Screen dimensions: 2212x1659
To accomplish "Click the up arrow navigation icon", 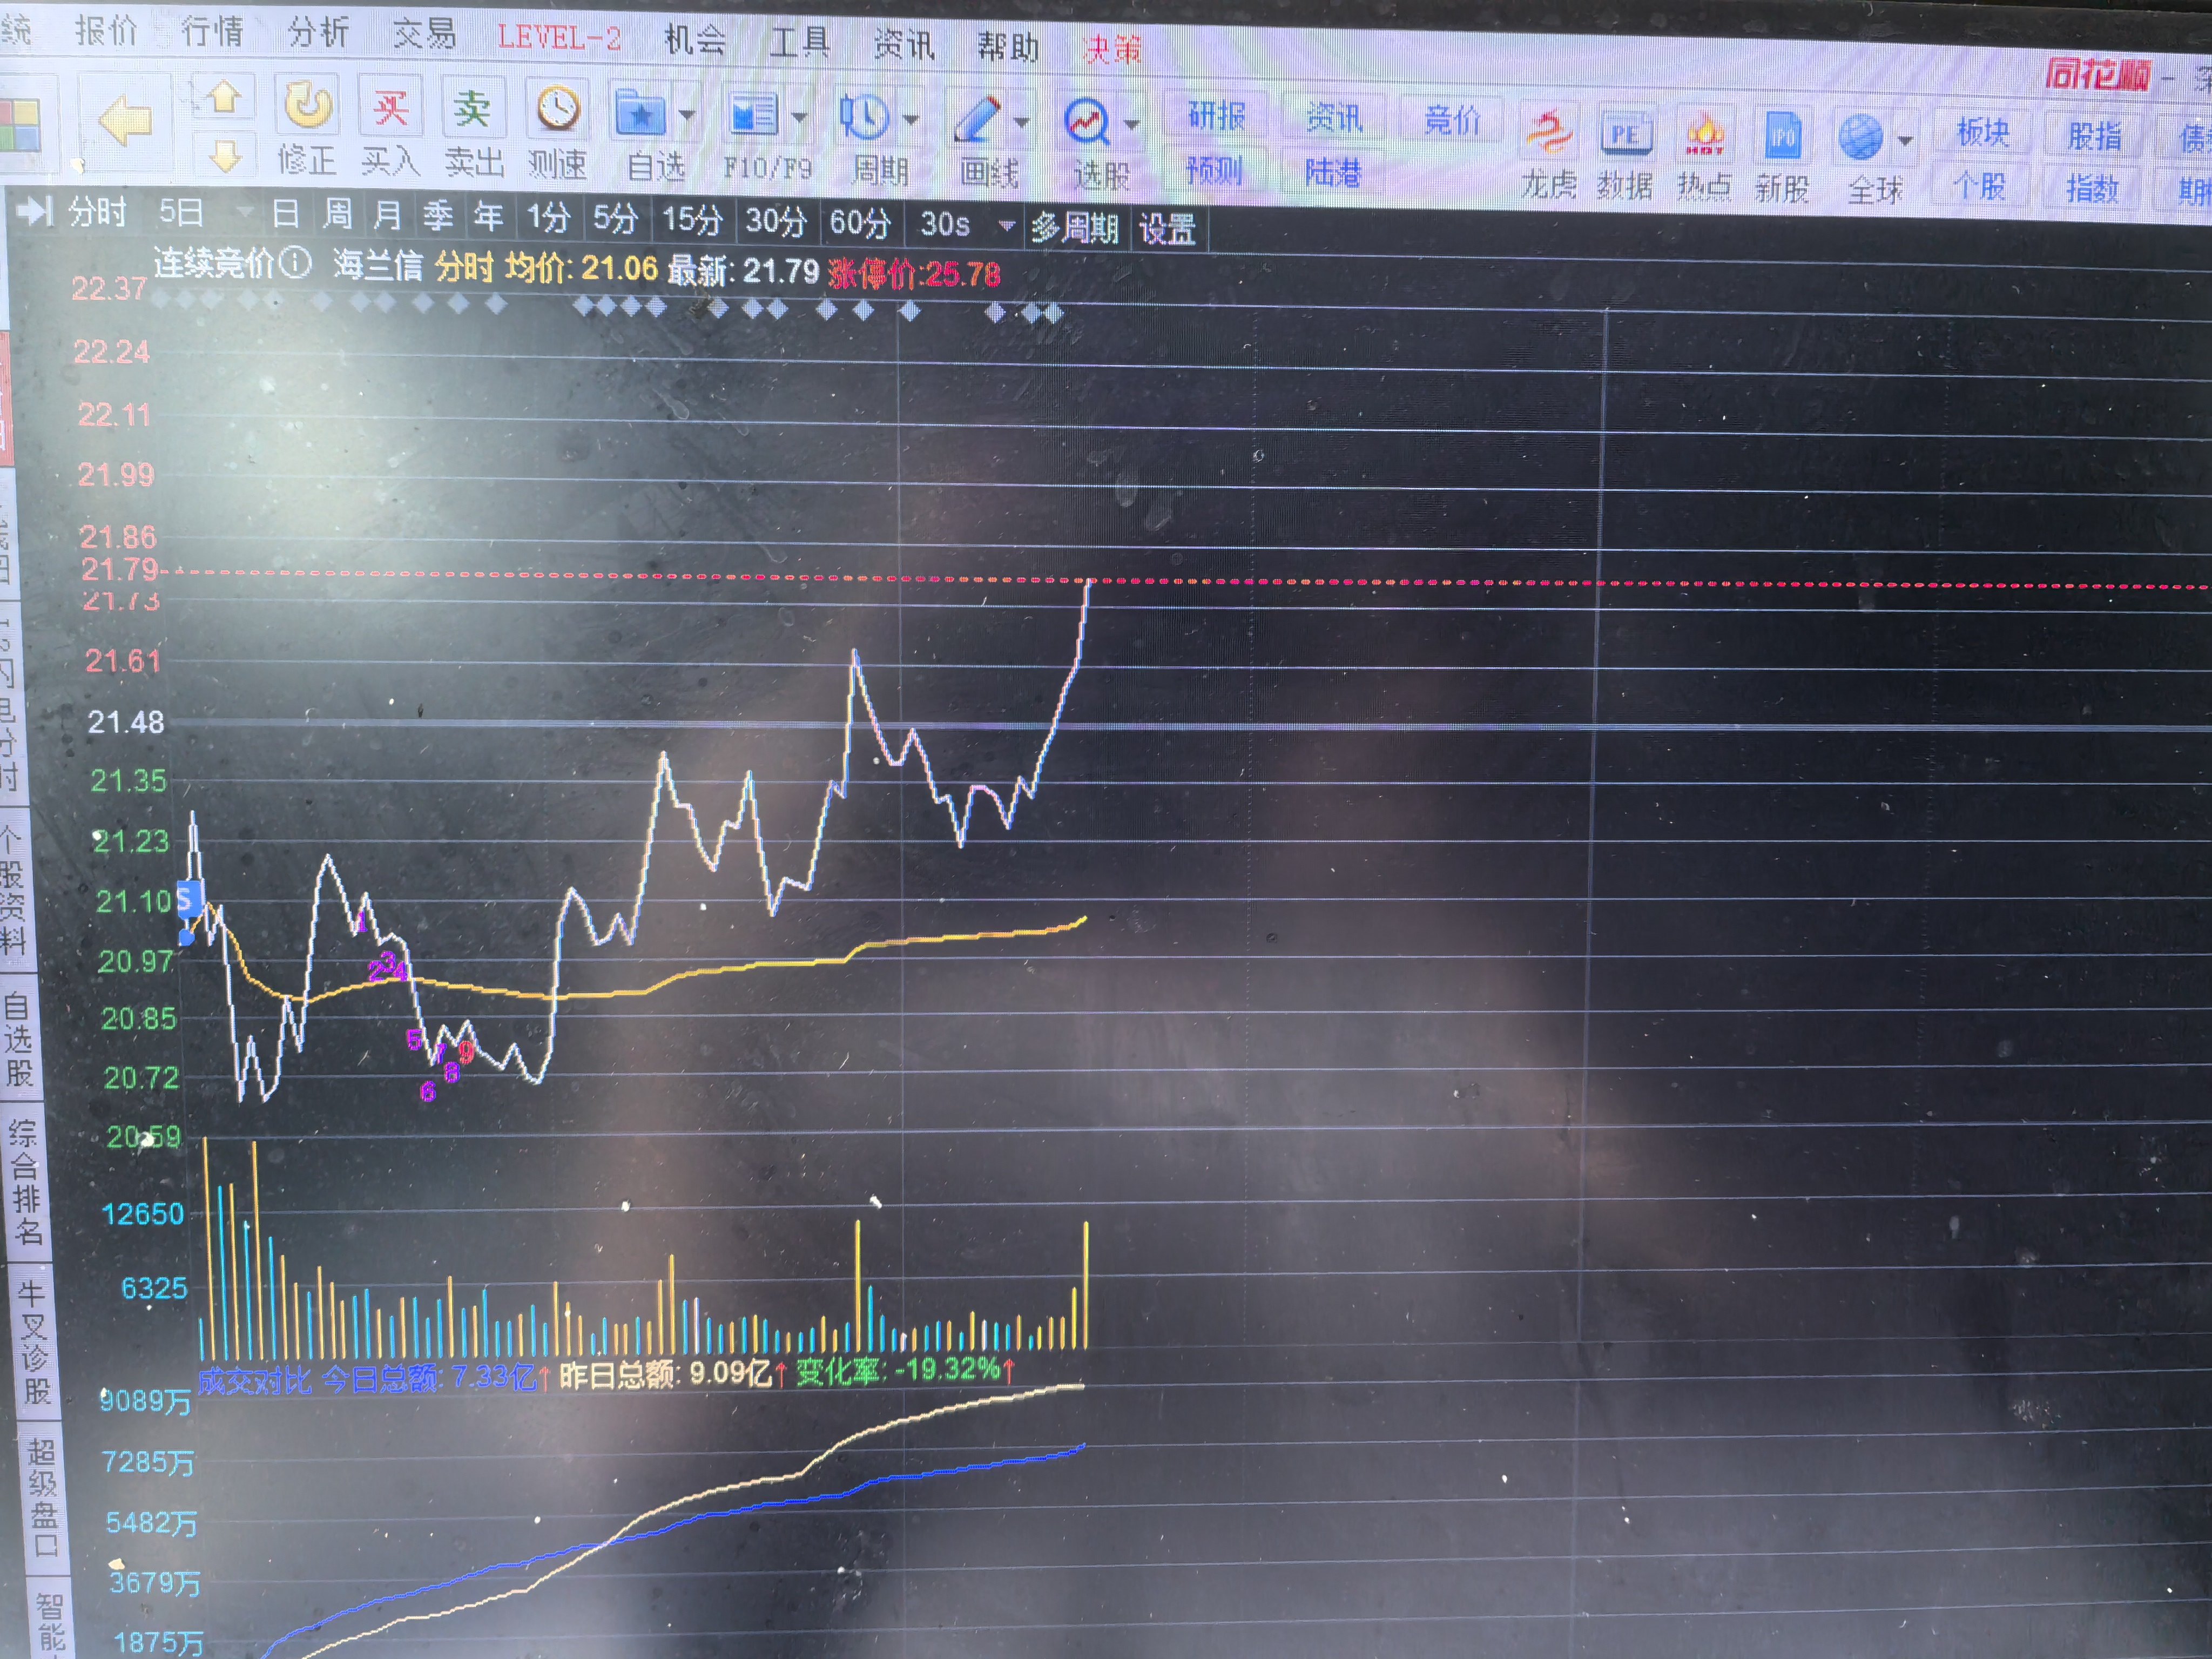I will [x=223, y=96].
